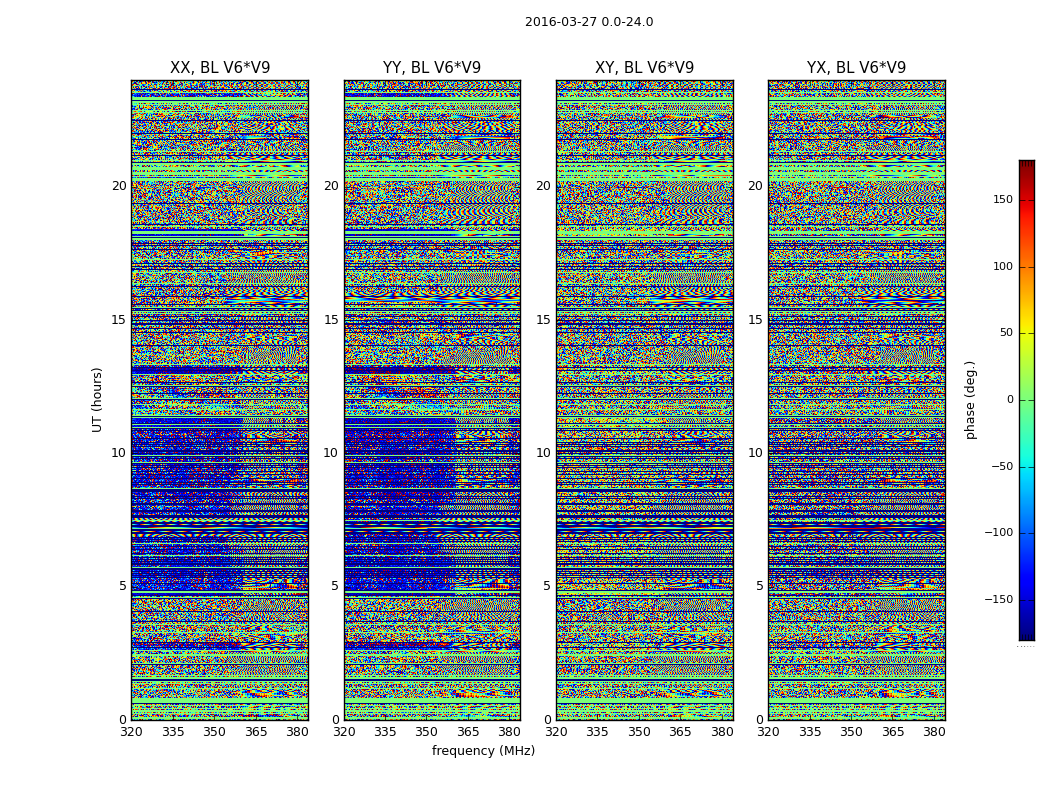Click colorbar tick label '−50'
The image size is (1050, 800).
(1002, 466)
